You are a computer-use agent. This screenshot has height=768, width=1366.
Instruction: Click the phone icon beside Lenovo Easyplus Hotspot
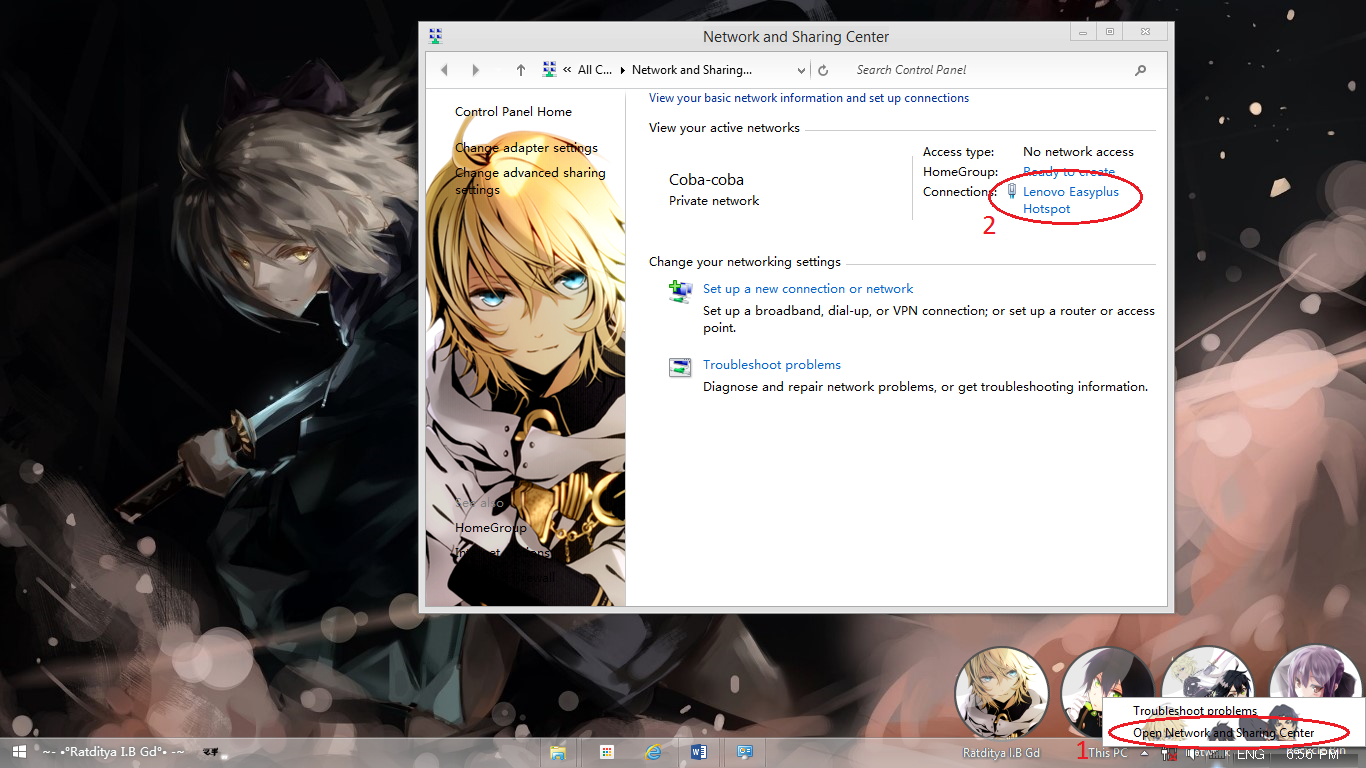pos(1010,191)
